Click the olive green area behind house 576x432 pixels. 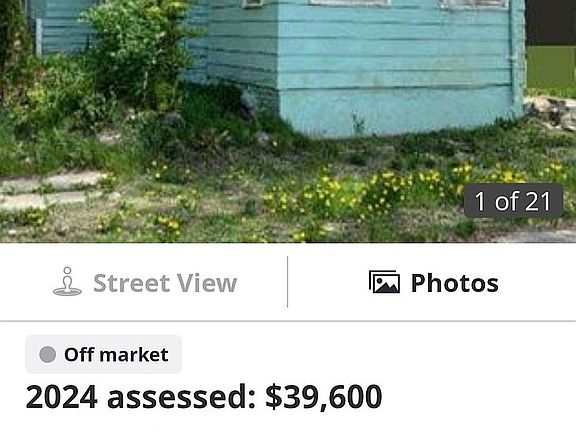point(551,68)
